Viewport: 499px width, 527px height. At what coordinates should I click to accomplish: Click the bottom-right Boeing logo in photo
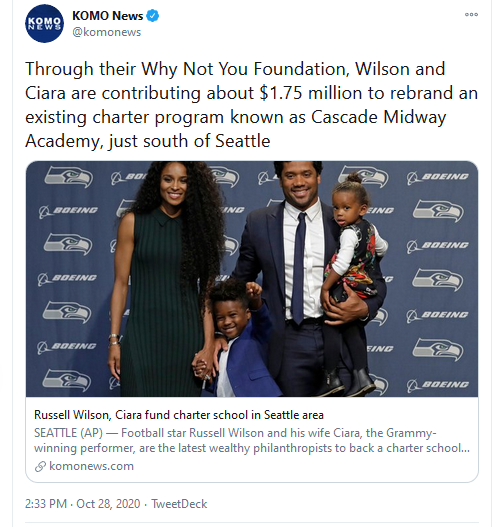click(438, 386)
